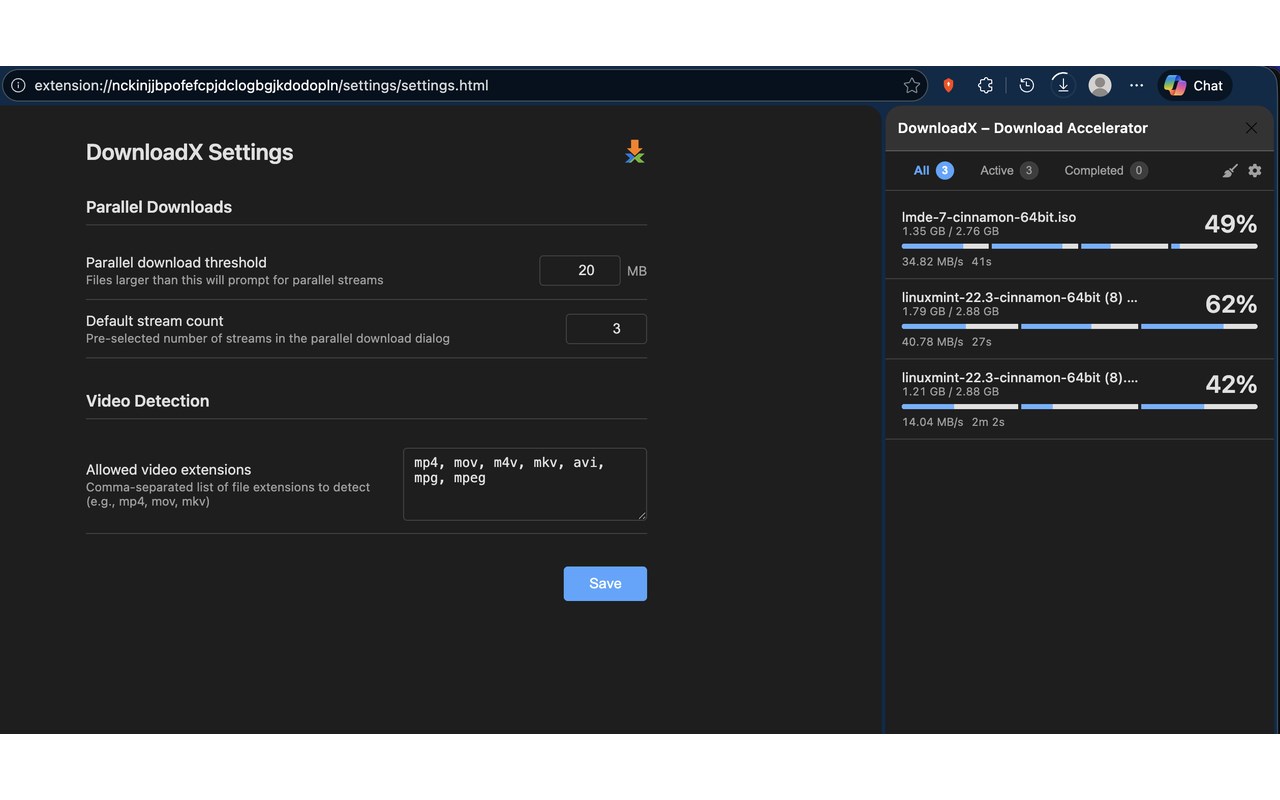Click the linuxmint file name beside 62%
The width and height of the screenshot is (1280, 800).
point(1020,297)
